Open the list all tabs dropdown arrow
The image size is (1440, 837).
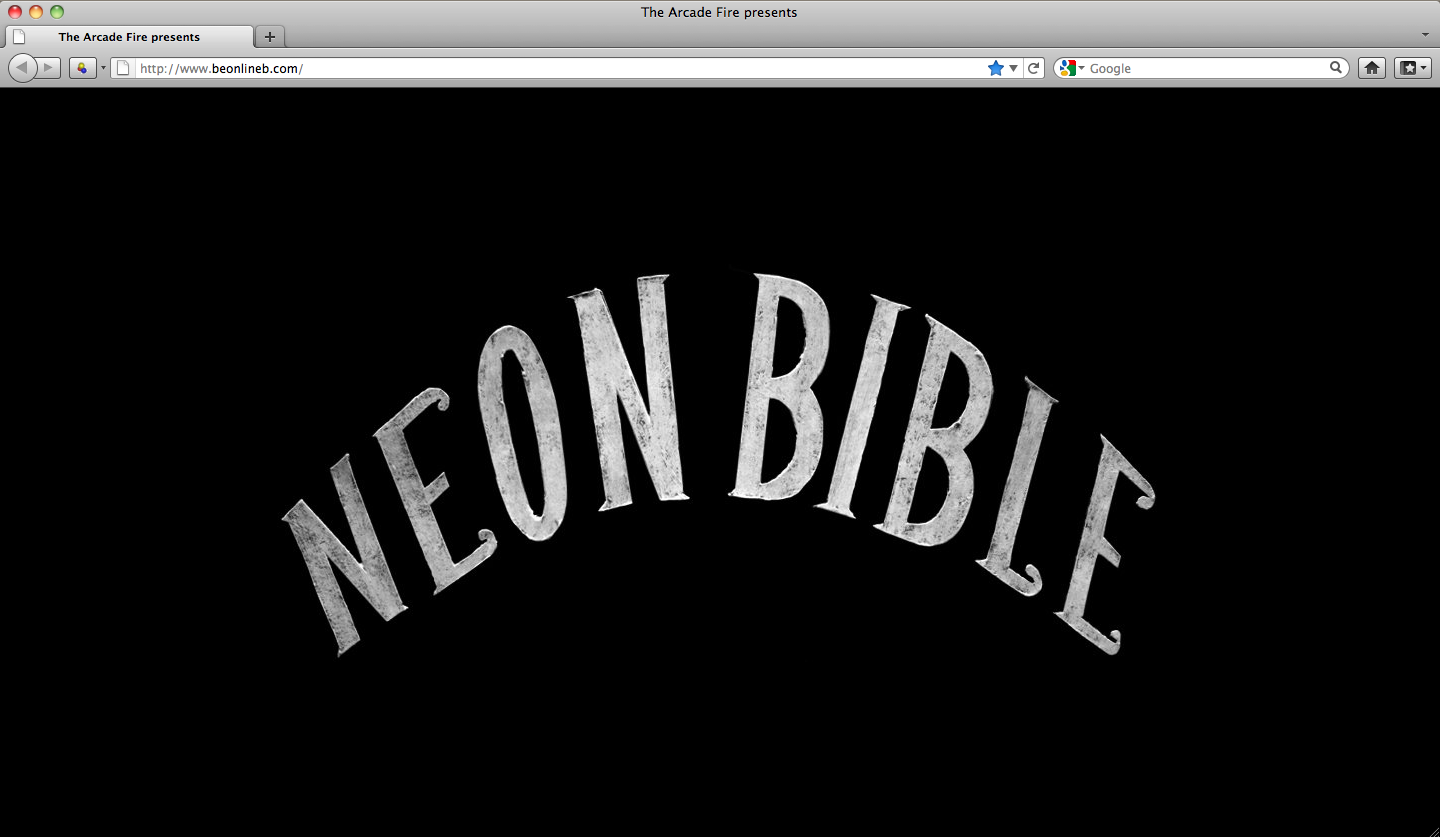1425,34
